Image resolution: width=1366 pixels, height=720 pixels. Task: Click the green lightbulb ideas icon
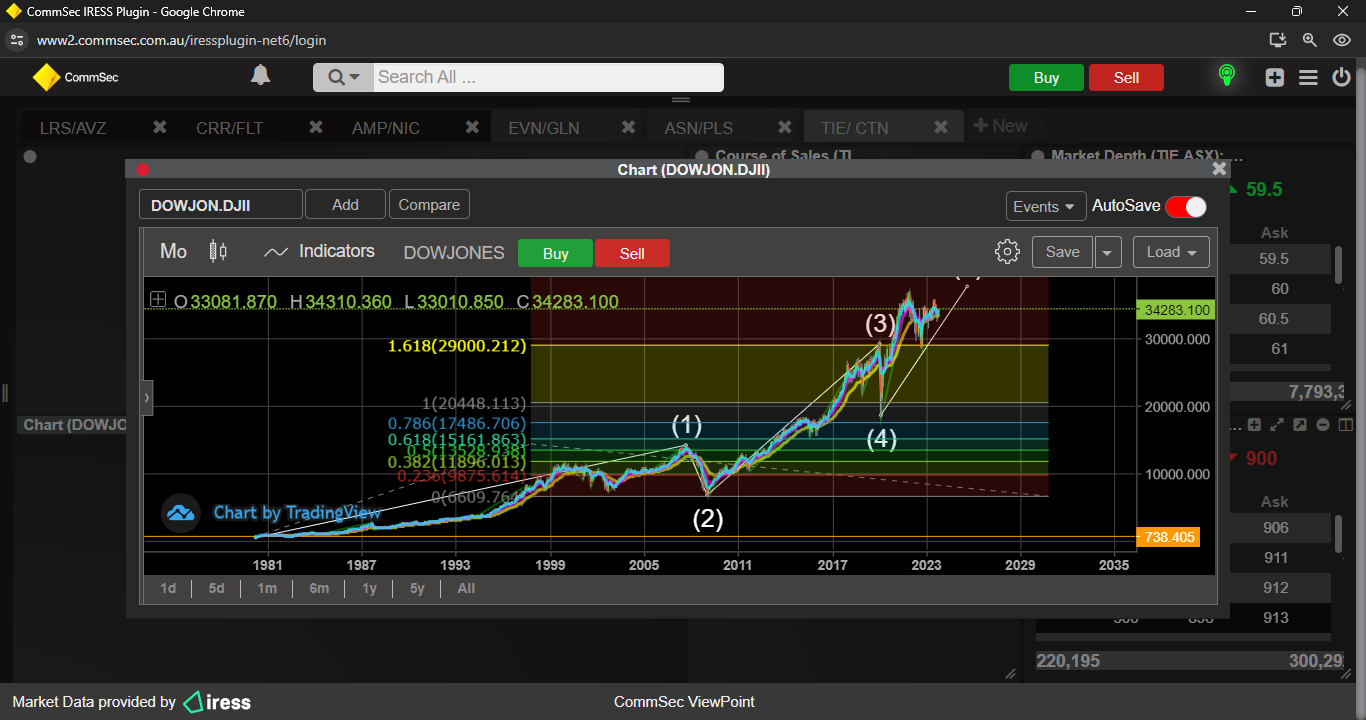[1226, 76]
